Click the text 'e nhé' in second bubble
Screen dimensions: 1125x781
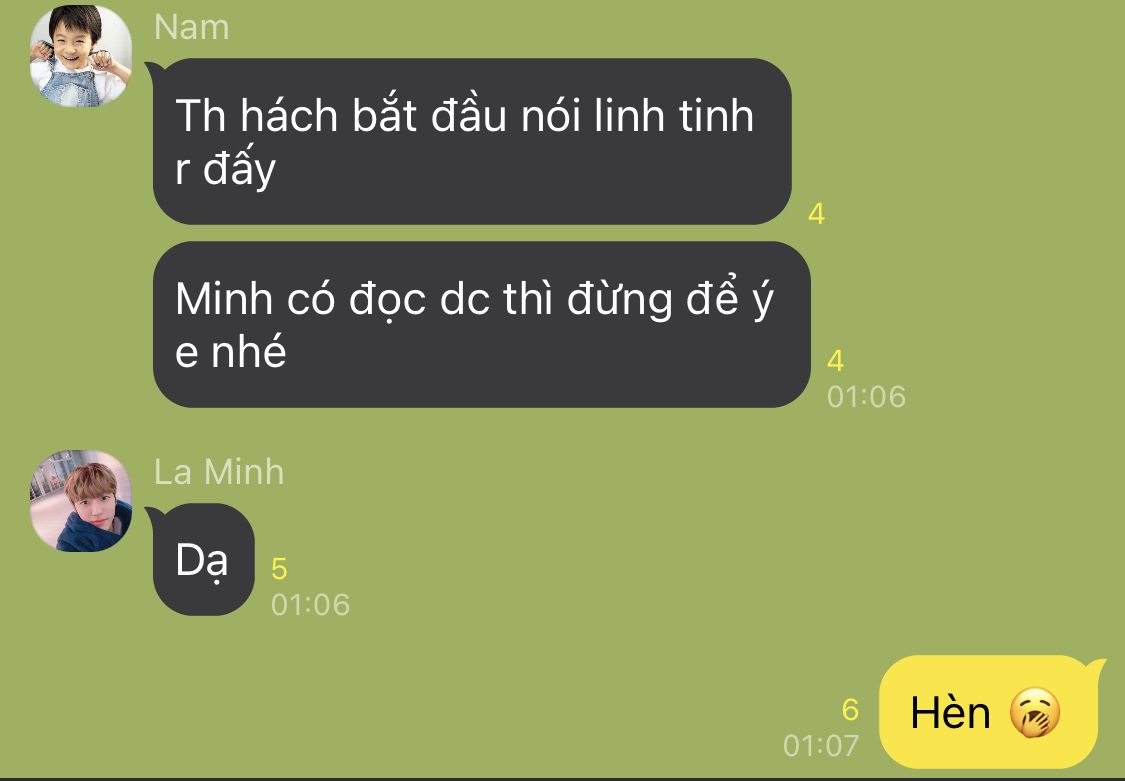click(x=231, y=353)
